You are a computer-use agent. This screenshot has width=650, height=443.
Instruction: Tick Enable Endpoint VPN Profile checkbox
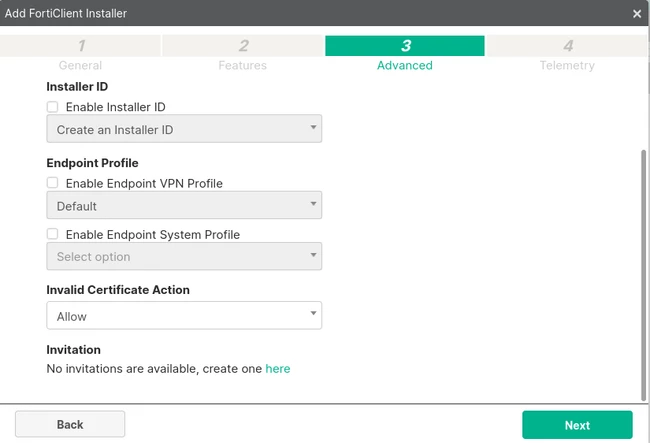pyautogui.click(x=52, y=183)
